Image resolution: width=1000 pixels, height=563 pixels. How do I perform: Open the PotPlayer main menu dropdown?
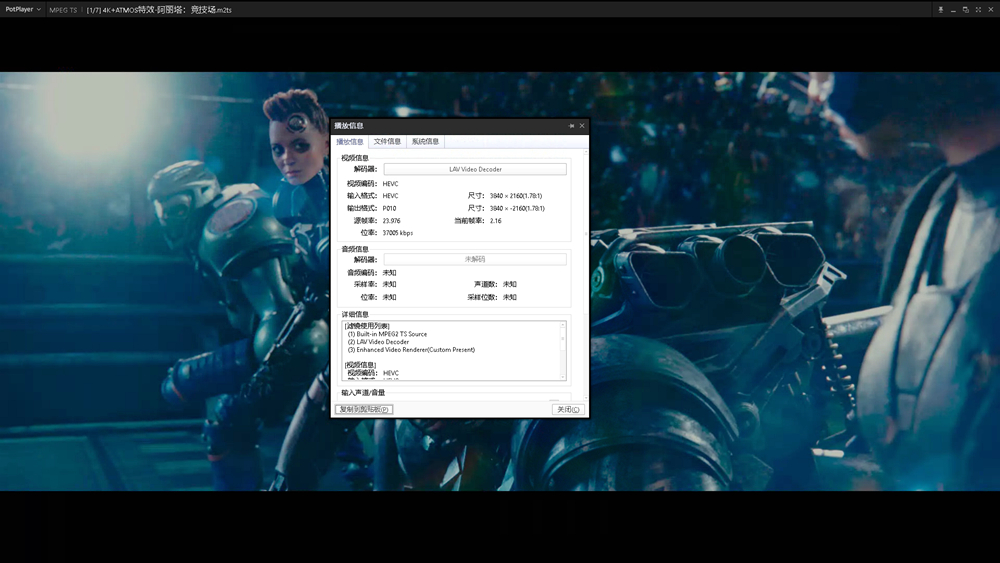click(x=23, y=10)
